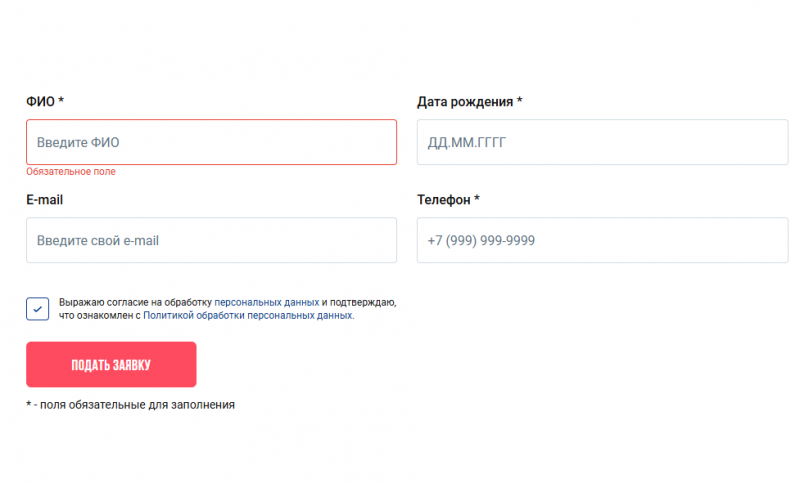The width and height of the screenshot is (800, 483).
Task: Click the asterisk beside Дата рождения
Action: pos(520,101)
